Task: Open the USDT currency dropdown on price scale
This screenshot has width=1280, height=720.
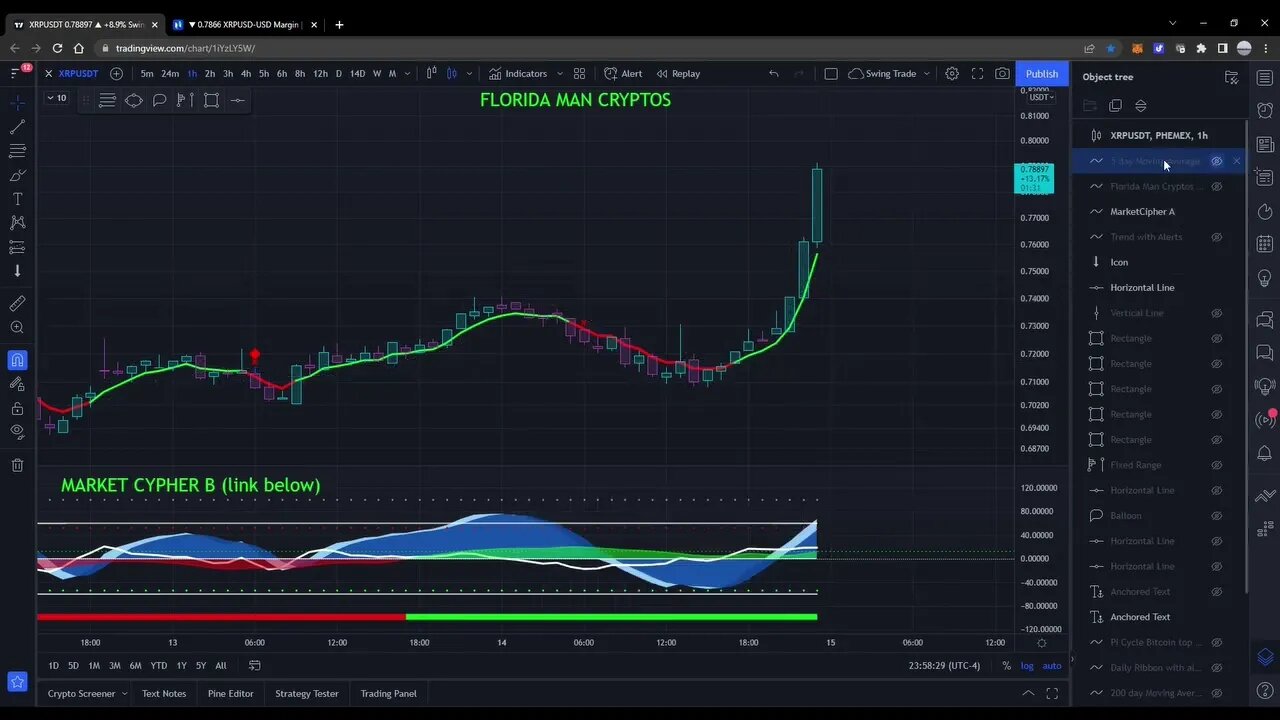Action: pyautogui.click(x=1040, y=97)
